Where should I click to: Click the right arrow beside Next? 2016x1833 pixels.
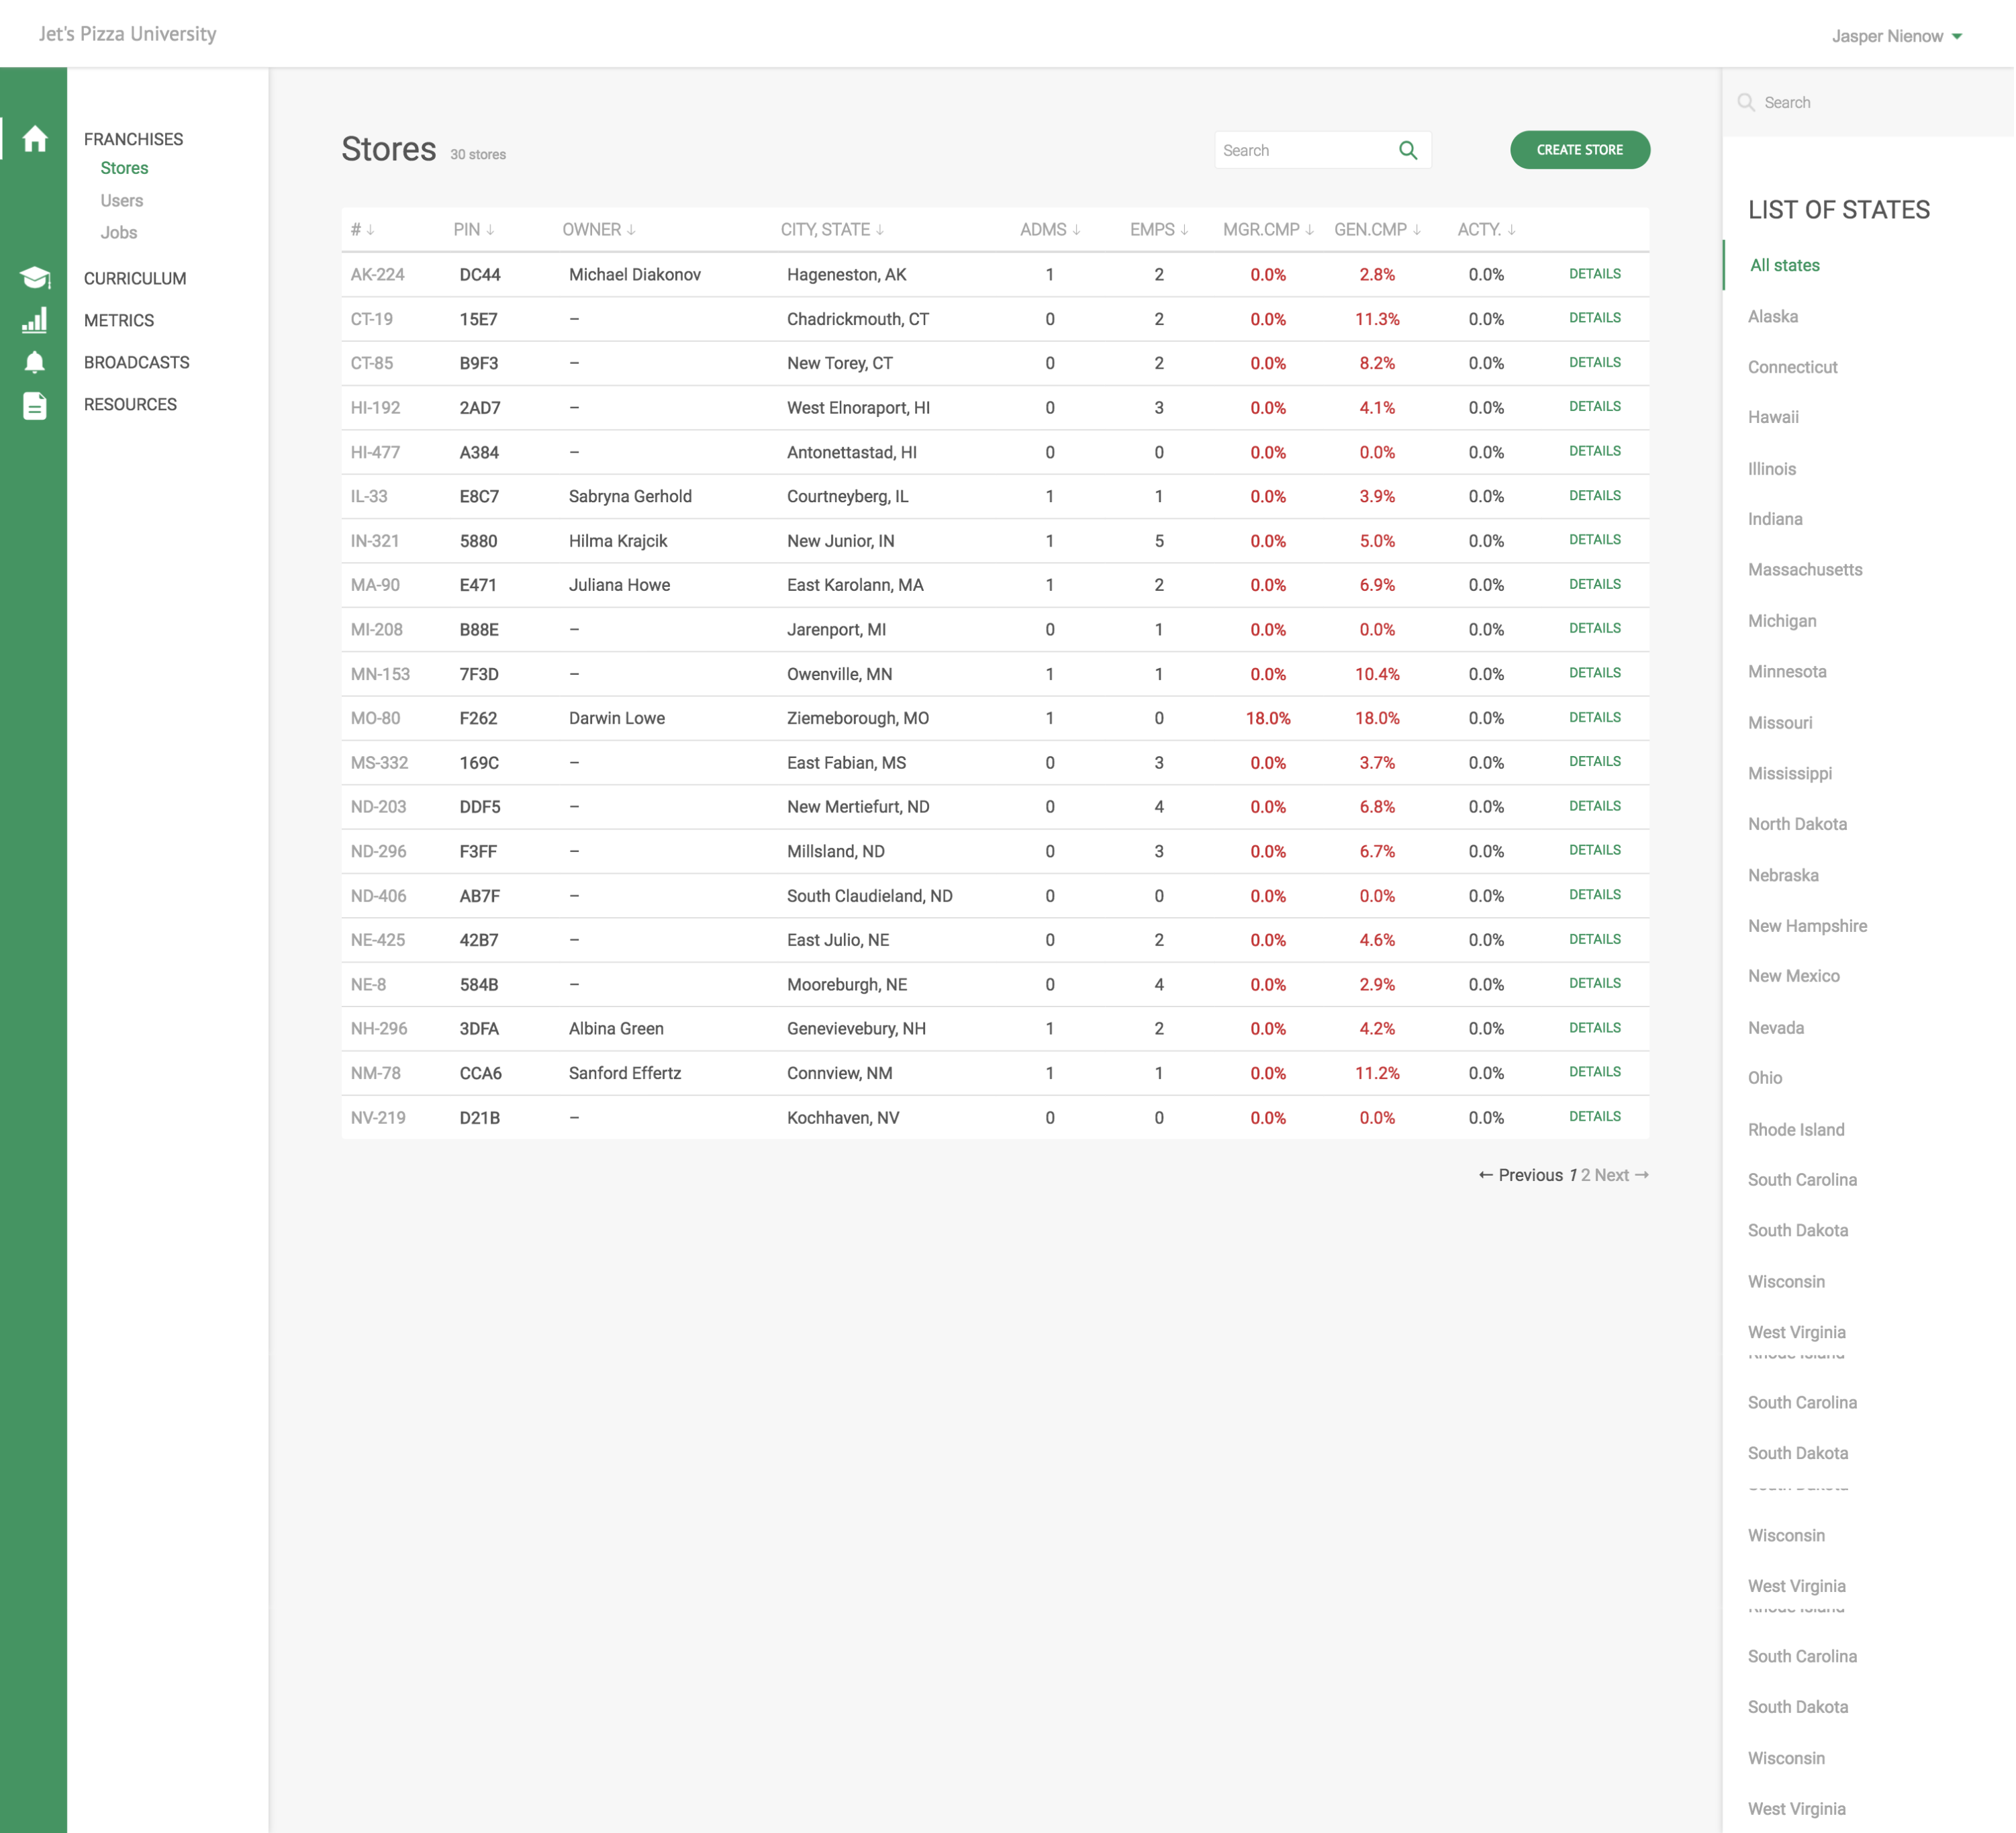point(1642,1175)
